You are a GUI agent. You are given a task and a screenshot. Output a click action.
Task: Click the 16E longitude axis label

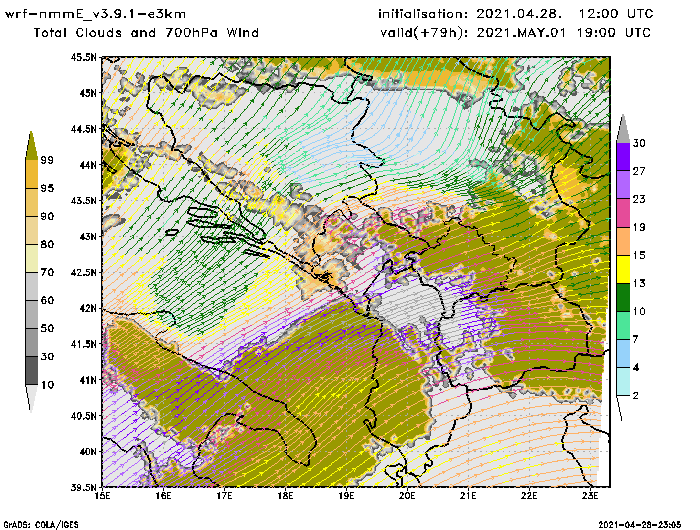click(163, 496)
